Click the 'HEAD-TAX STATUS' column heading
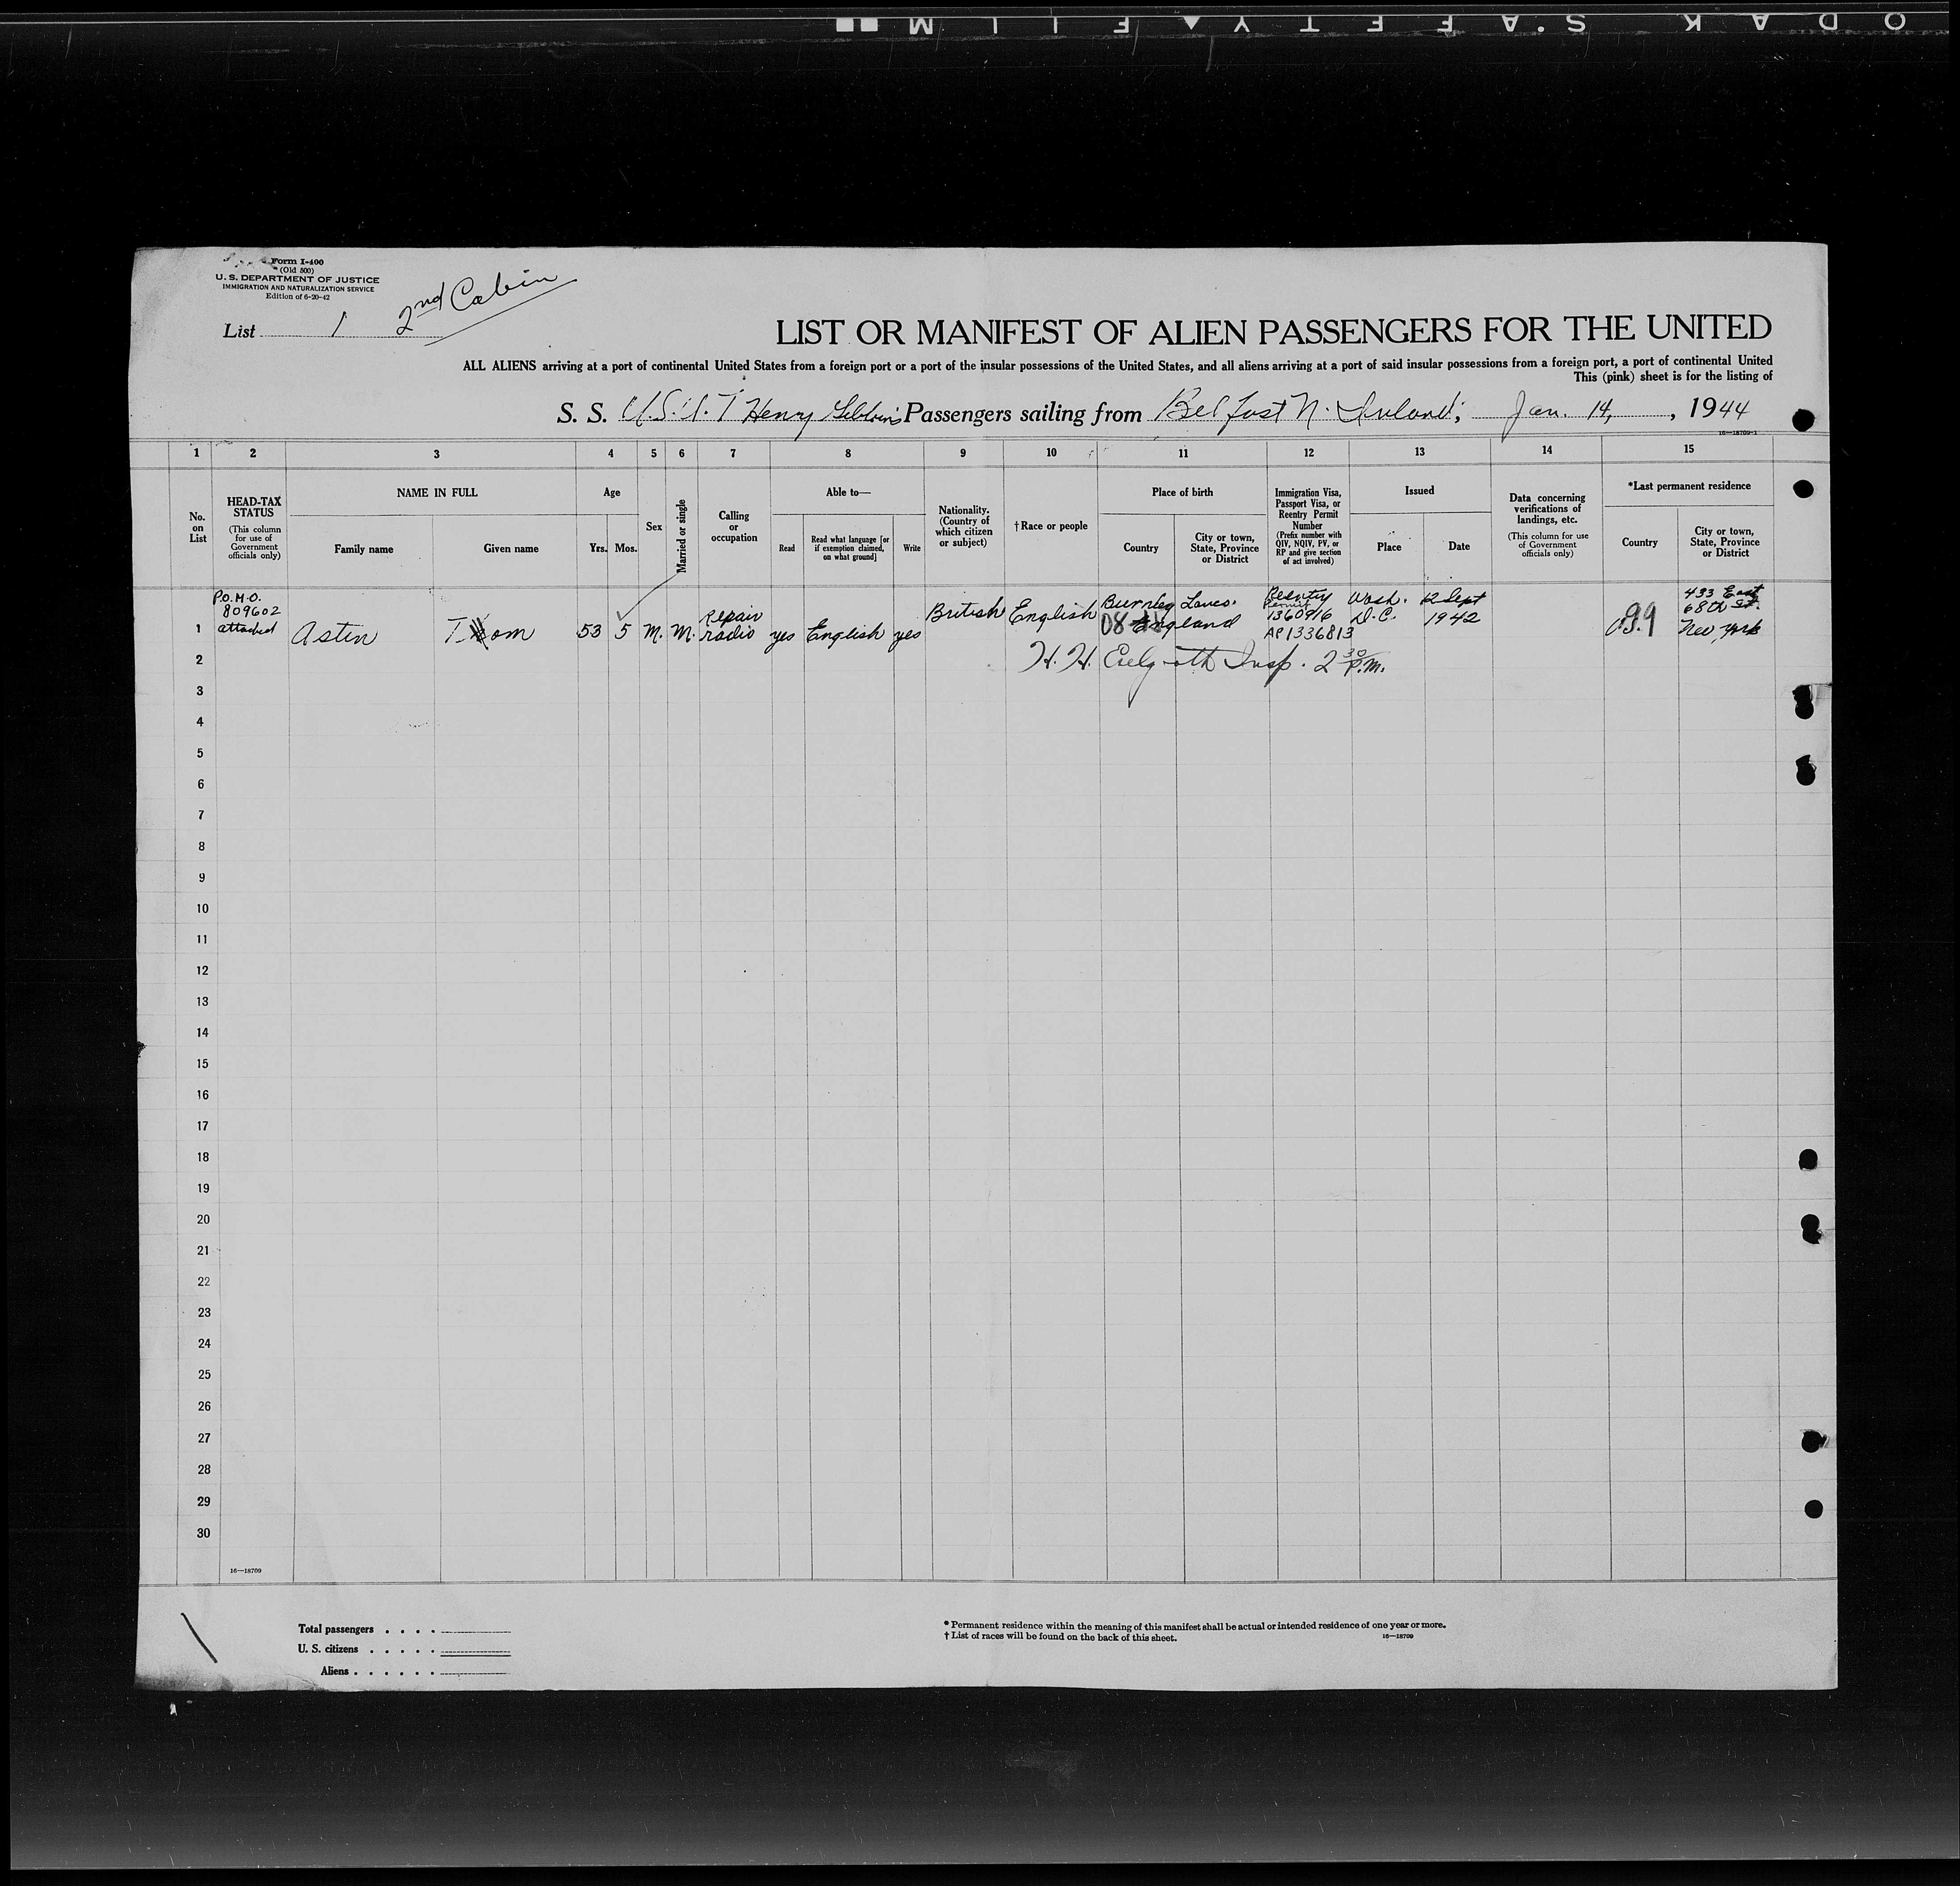This screenshot has width=1960, height=1886. click(x=254, y=507)
